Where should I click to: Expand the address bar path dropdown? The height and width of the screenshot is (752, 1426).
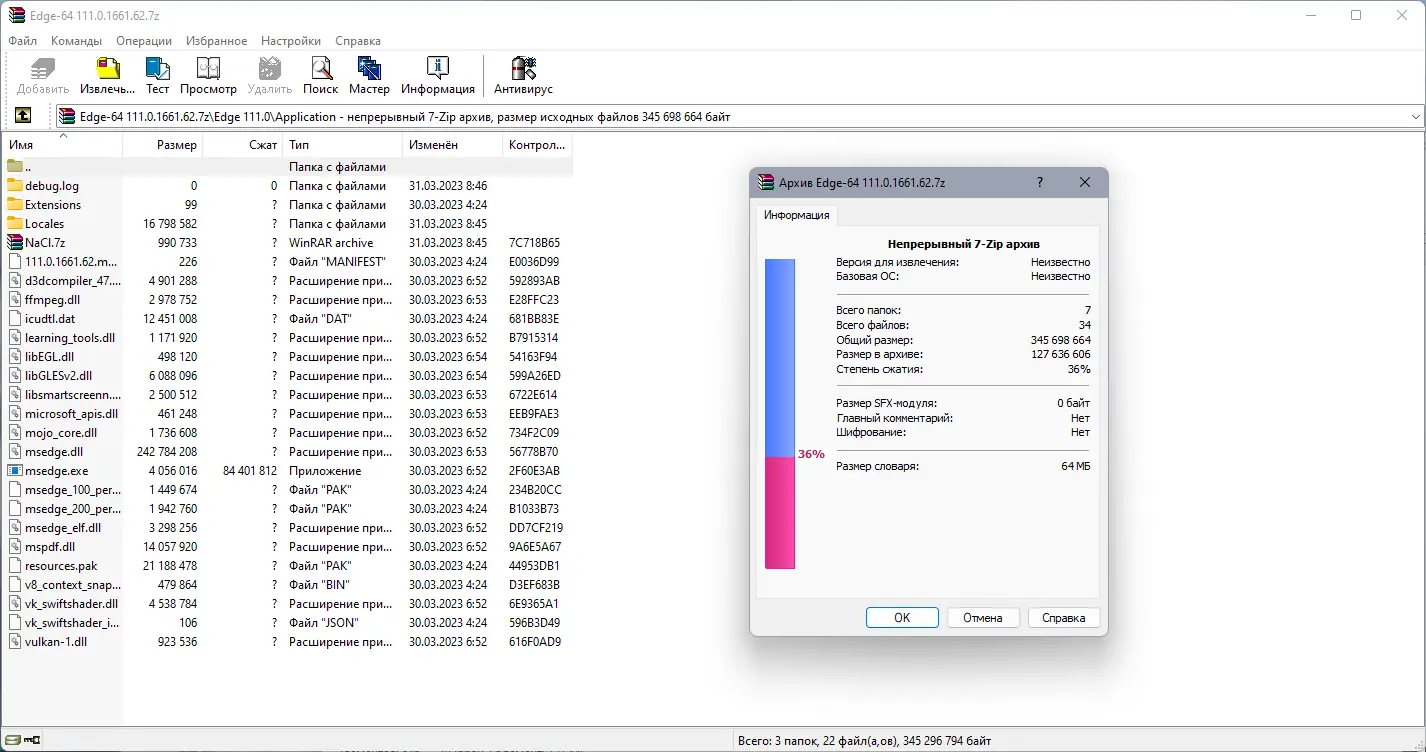1416,115
